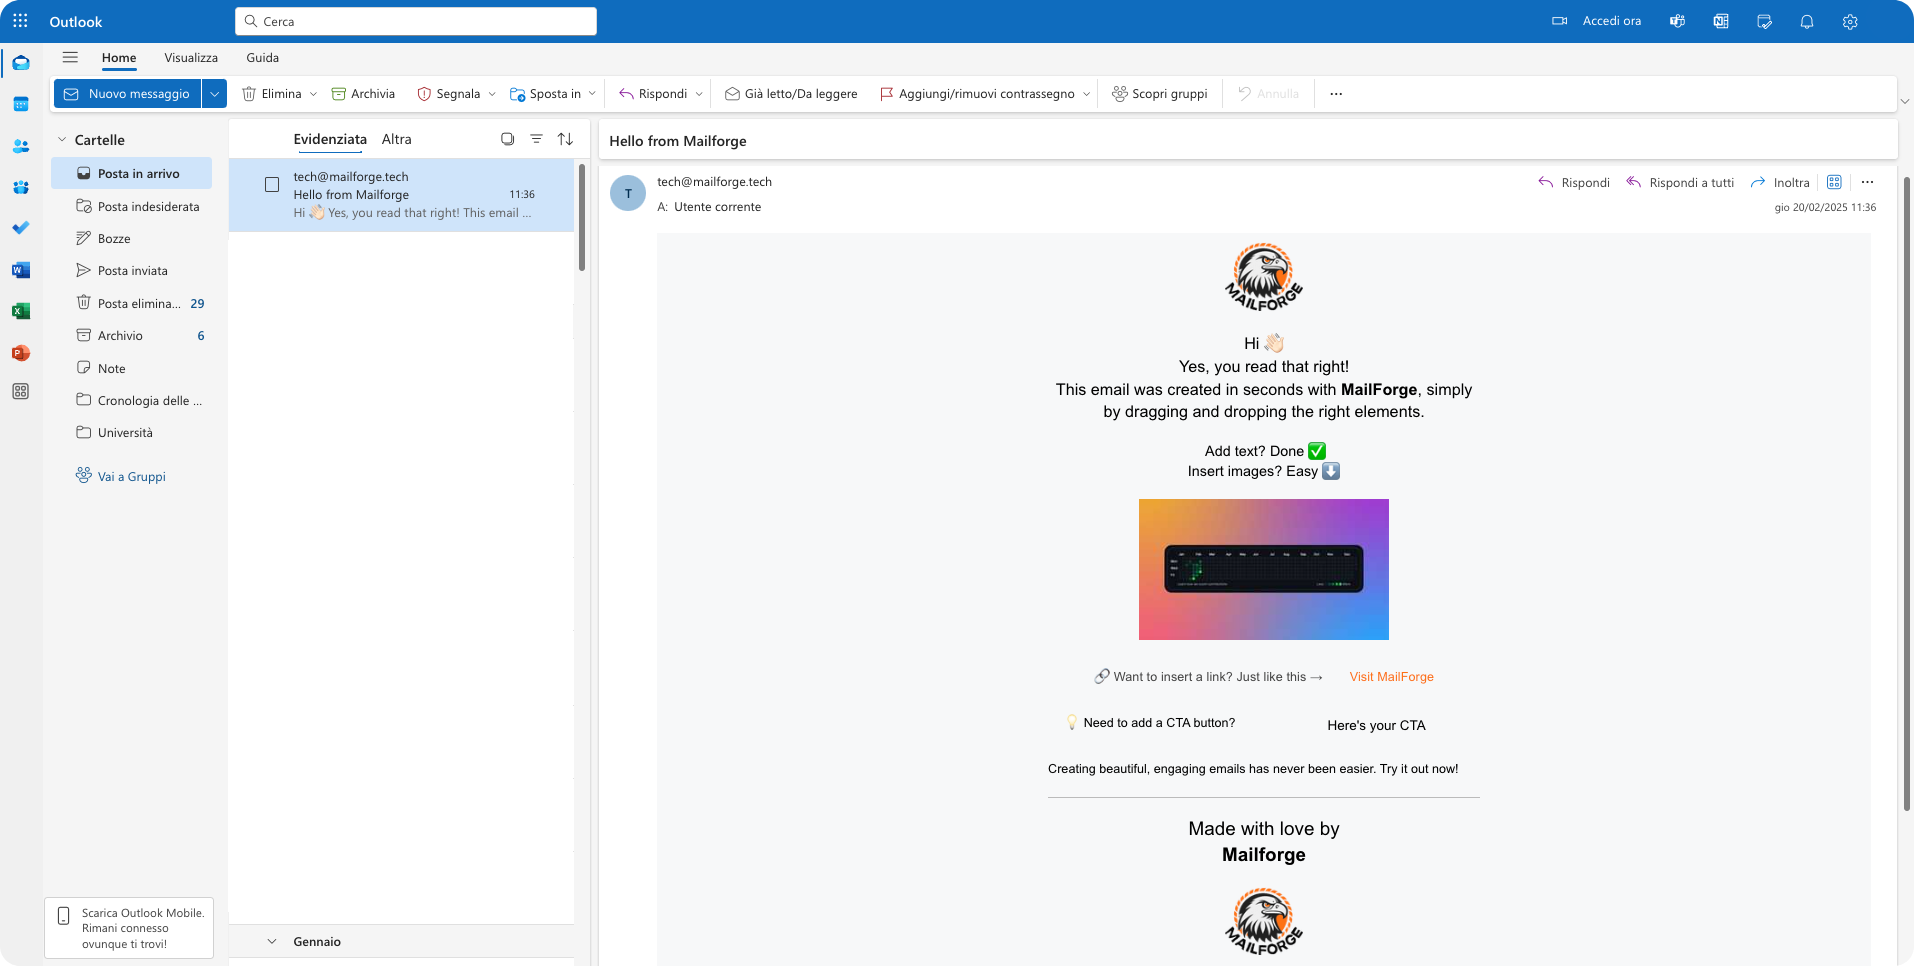Switch to the Home ribbon tab
The image size is (1914, 966).
tap(119, 58)
